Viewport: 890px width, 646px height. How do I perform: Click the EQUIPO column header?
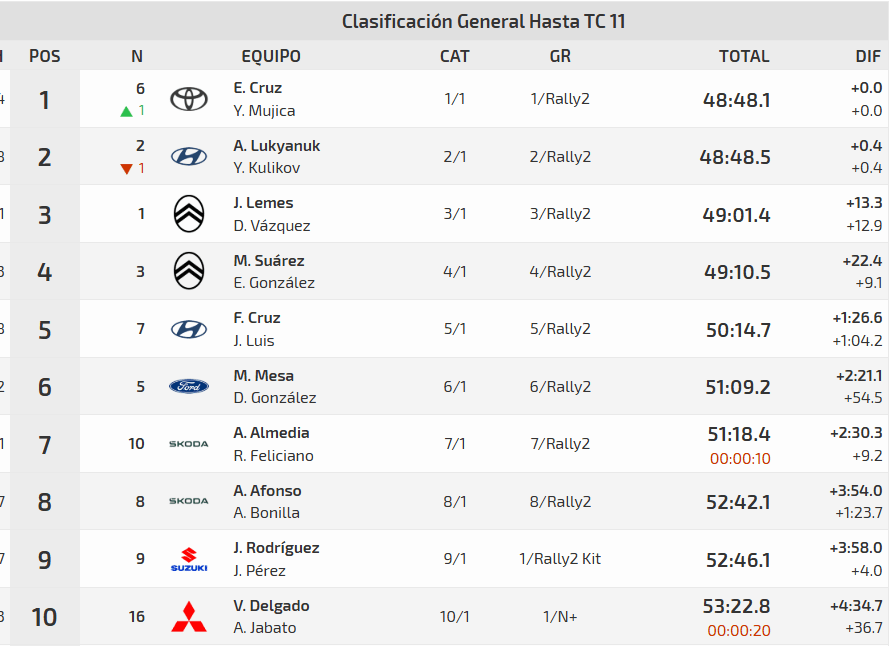coord(271,56)
